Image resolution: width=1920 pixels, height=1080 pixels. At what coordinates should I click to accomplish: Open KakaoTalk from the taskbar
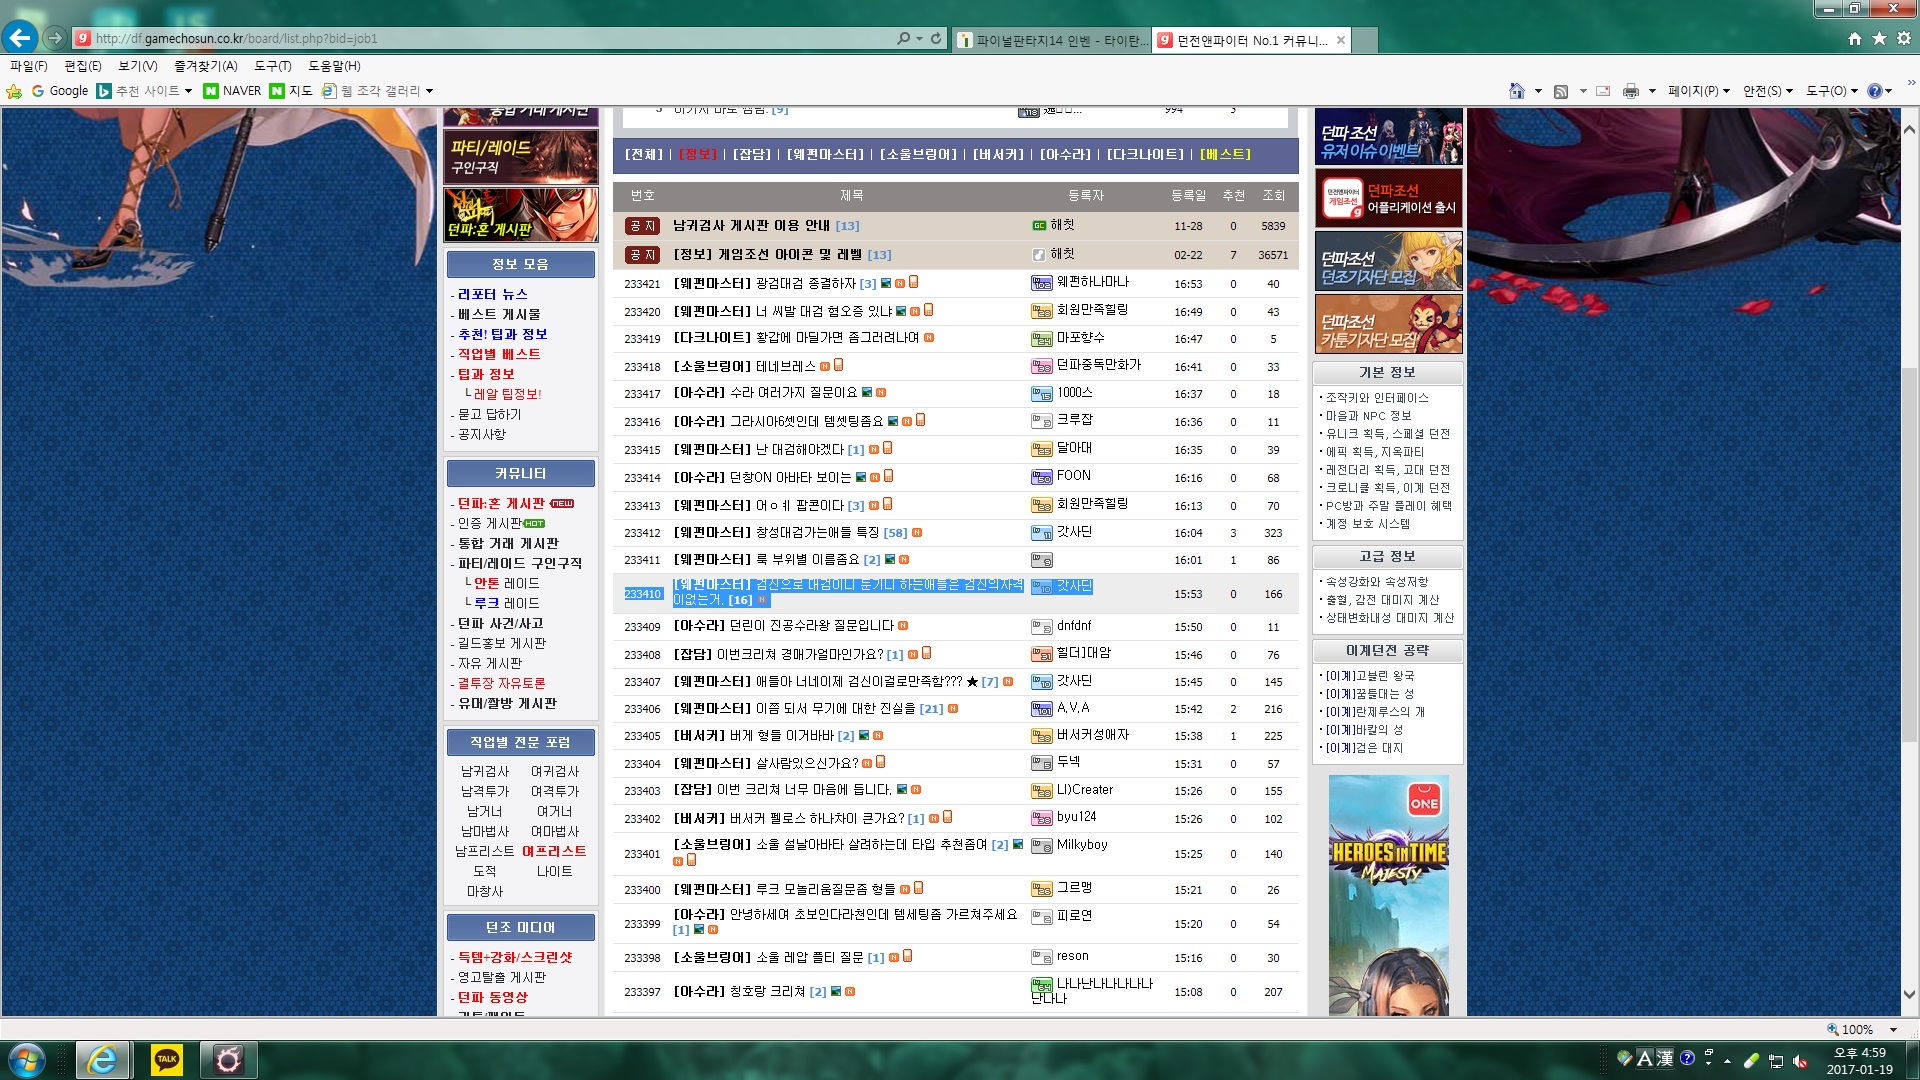coord(166,1059)
